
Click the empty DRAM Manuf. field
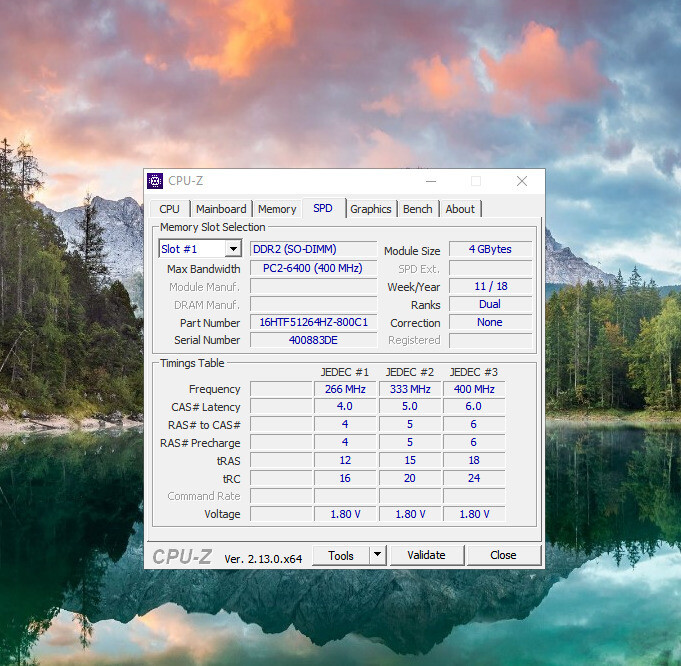point(313,305)
